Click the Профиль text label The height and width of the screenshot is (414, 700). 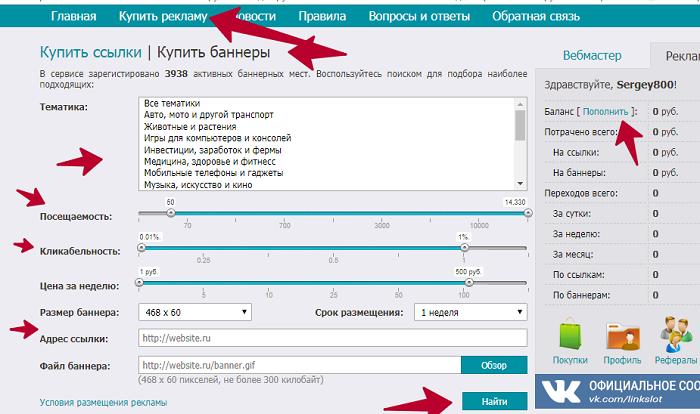click(x=622, y=360)
